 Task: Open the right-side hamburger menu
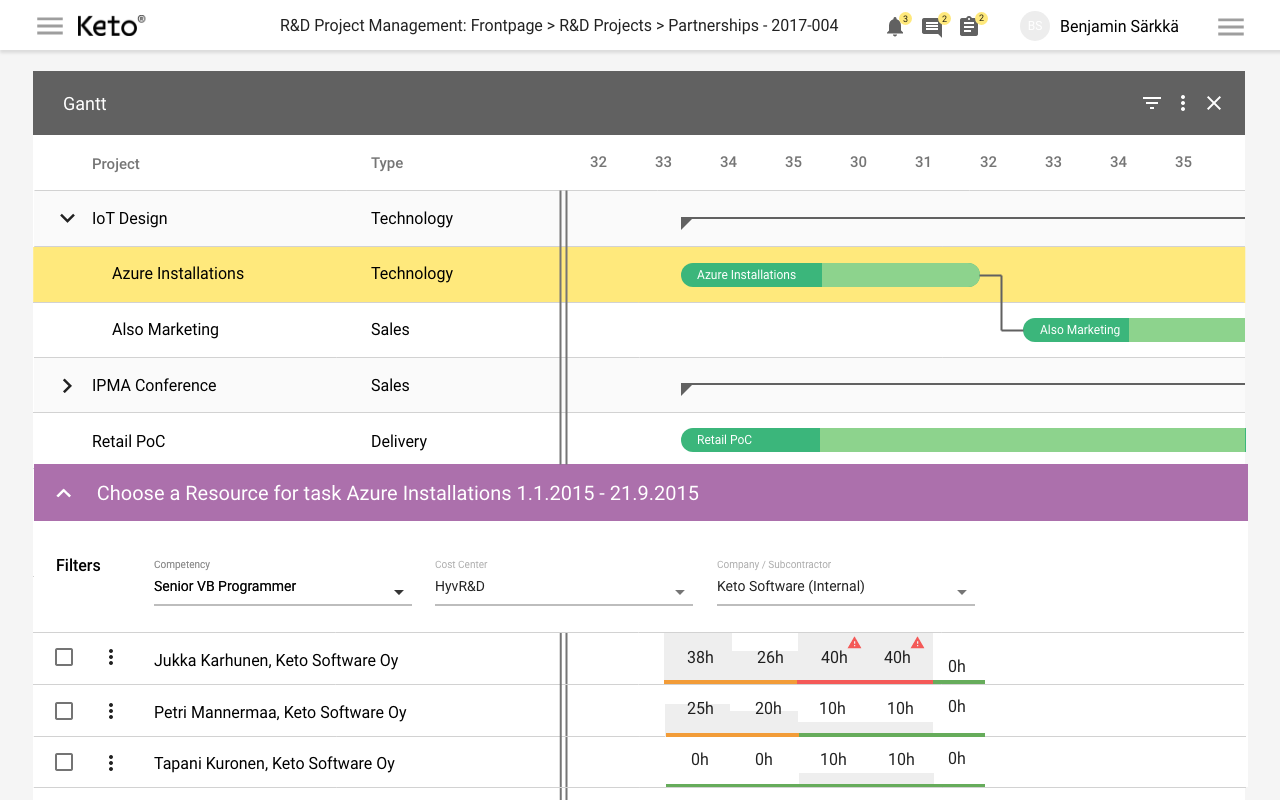[x=1231, y=27]
